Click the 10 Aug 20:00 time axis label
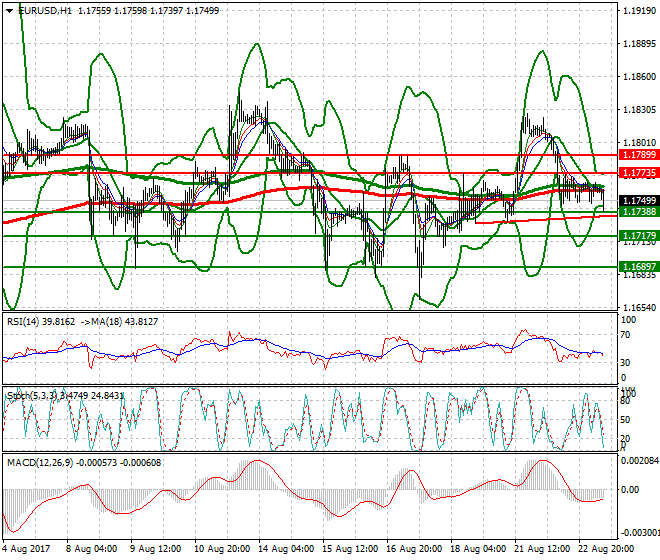The height and width of the screenshot is (560, 660). [x=222, y=549]
